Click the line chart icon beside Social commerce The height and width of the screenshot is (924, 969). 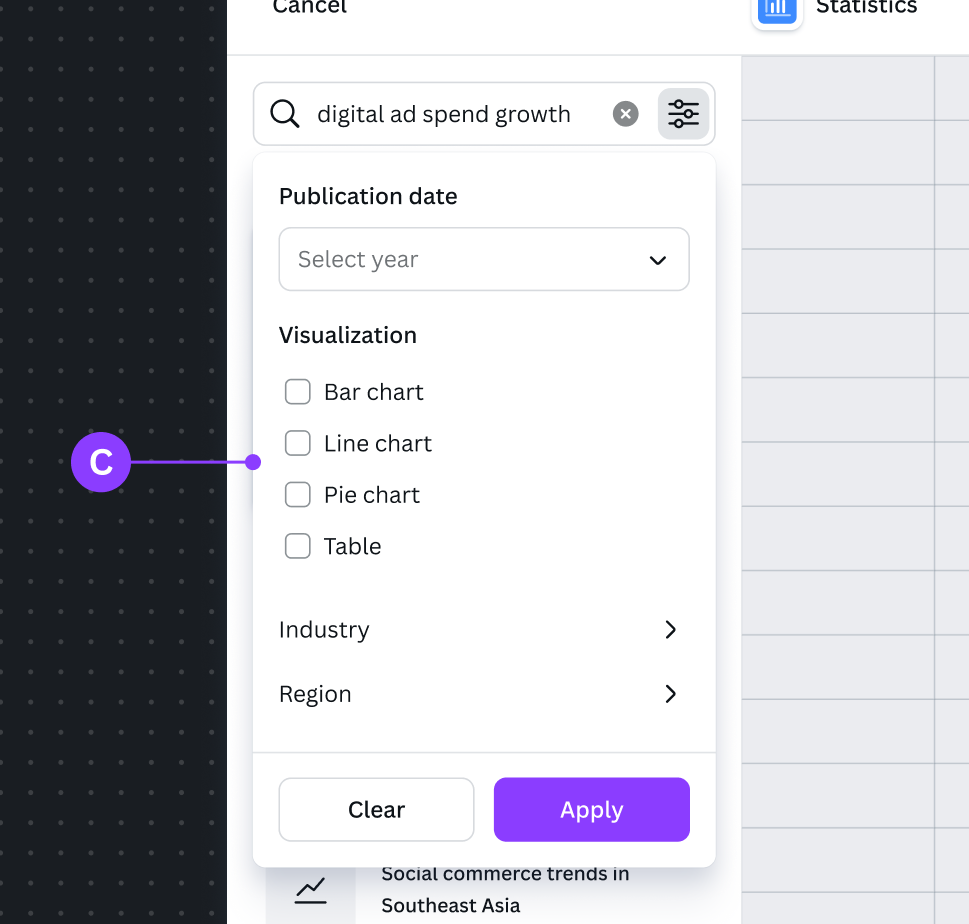click(x=310, y=889)
